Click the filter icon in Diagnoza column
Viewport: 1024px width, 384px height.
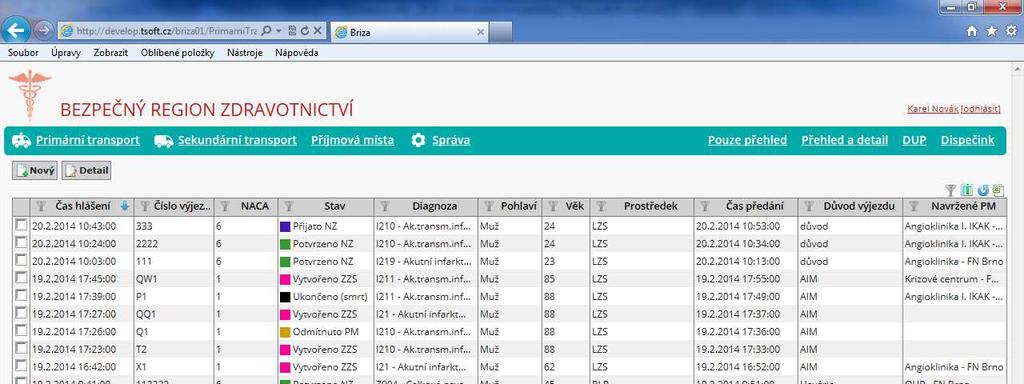(x=385, y=206)
